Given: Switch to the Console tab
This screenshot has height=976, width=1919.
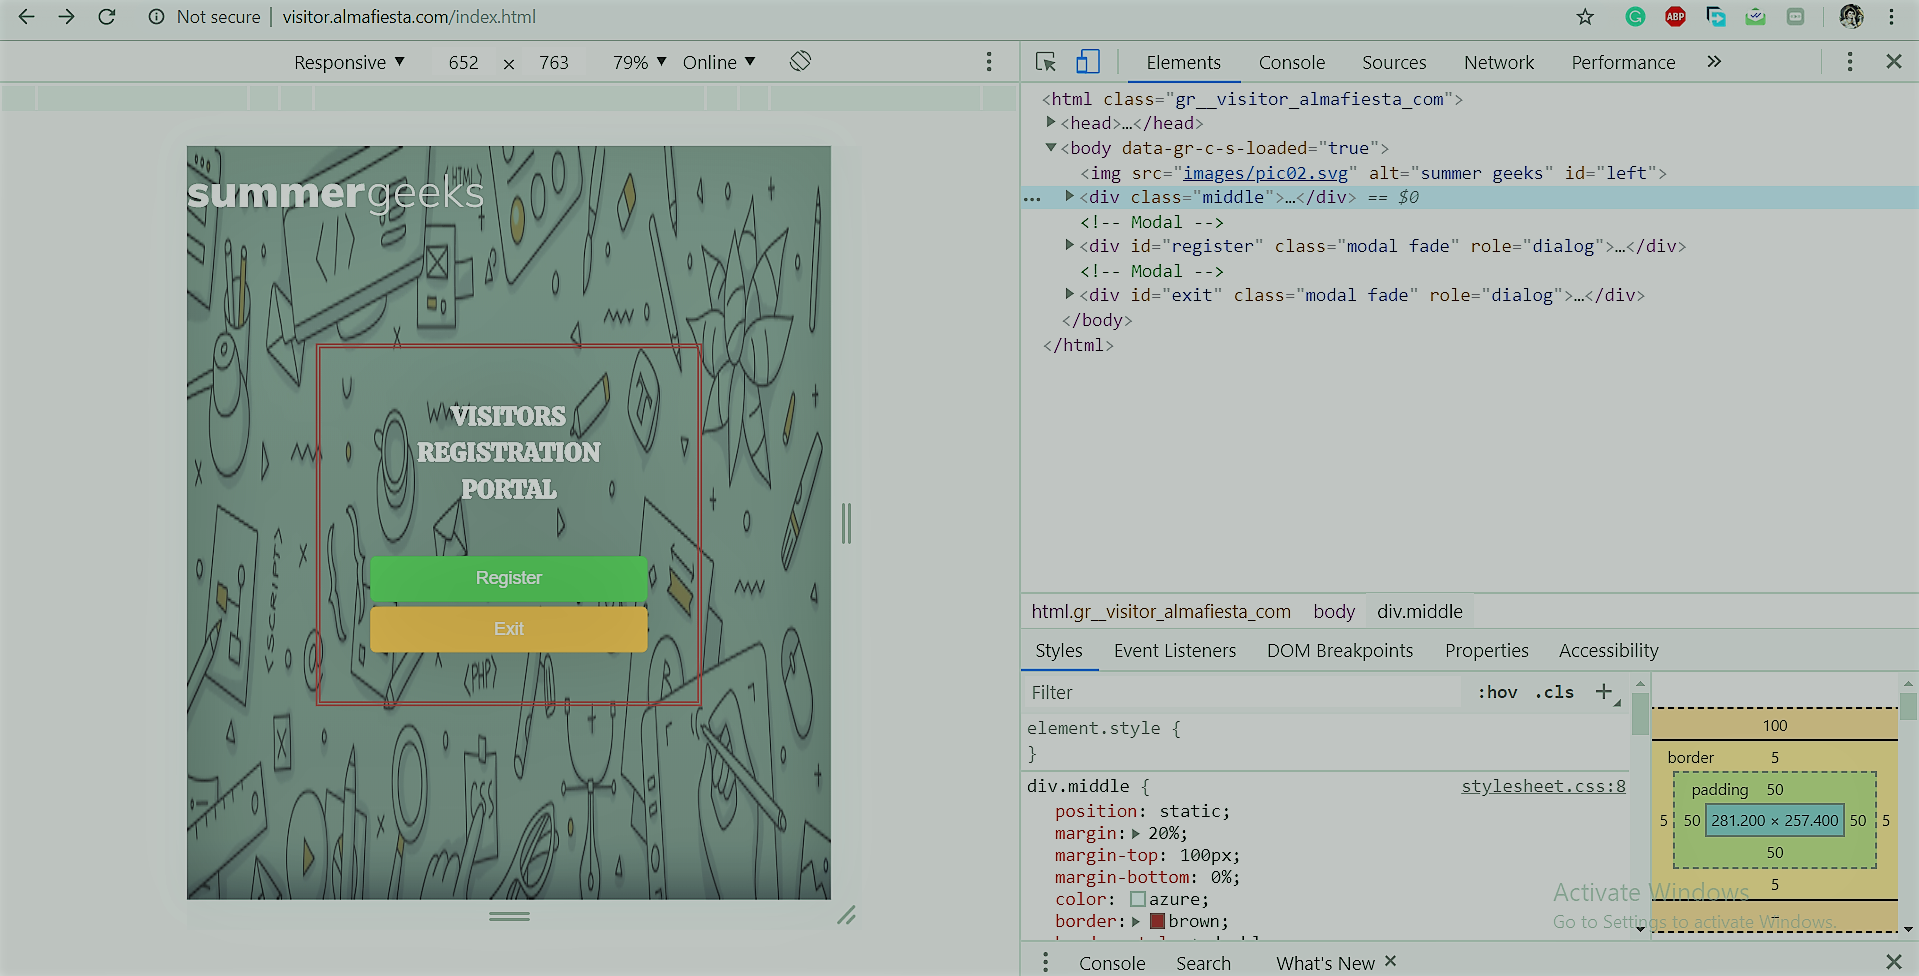Looking at the screenshot, I should coord(1291,62).
